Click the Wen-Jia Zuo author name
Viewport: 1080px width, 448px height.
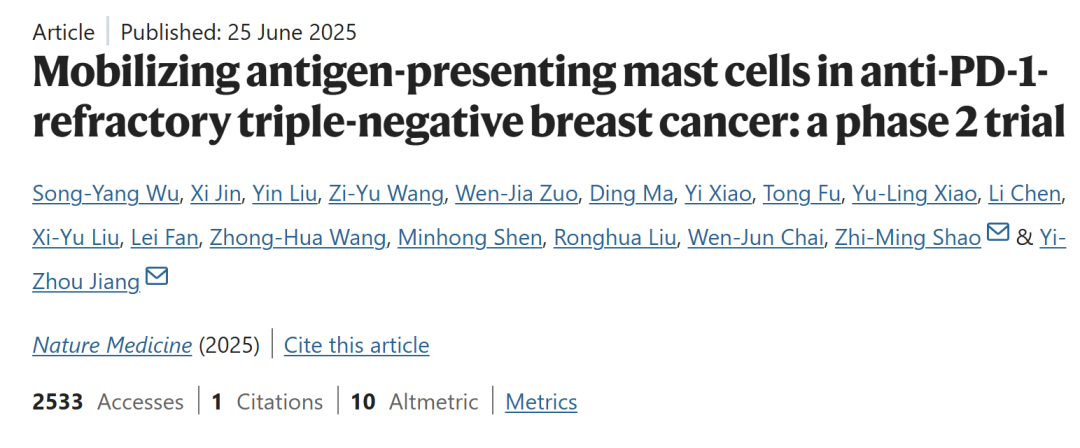[x=516, y=194]
